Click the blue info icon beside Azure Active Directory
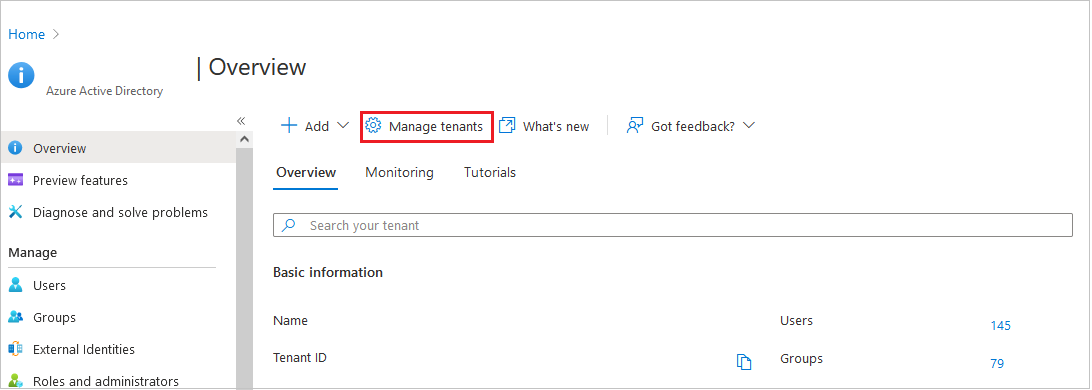 [21, 75]
